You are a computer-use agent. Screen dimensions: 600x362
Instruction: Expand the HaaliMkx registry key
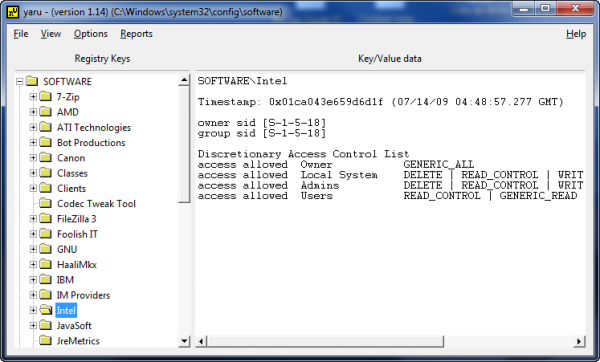tap(33, 264)
